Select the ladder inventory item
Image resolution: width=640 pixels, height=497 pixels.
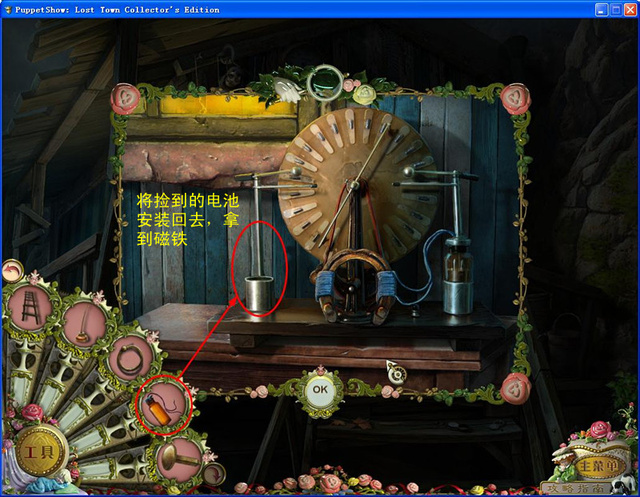(30, 306)
